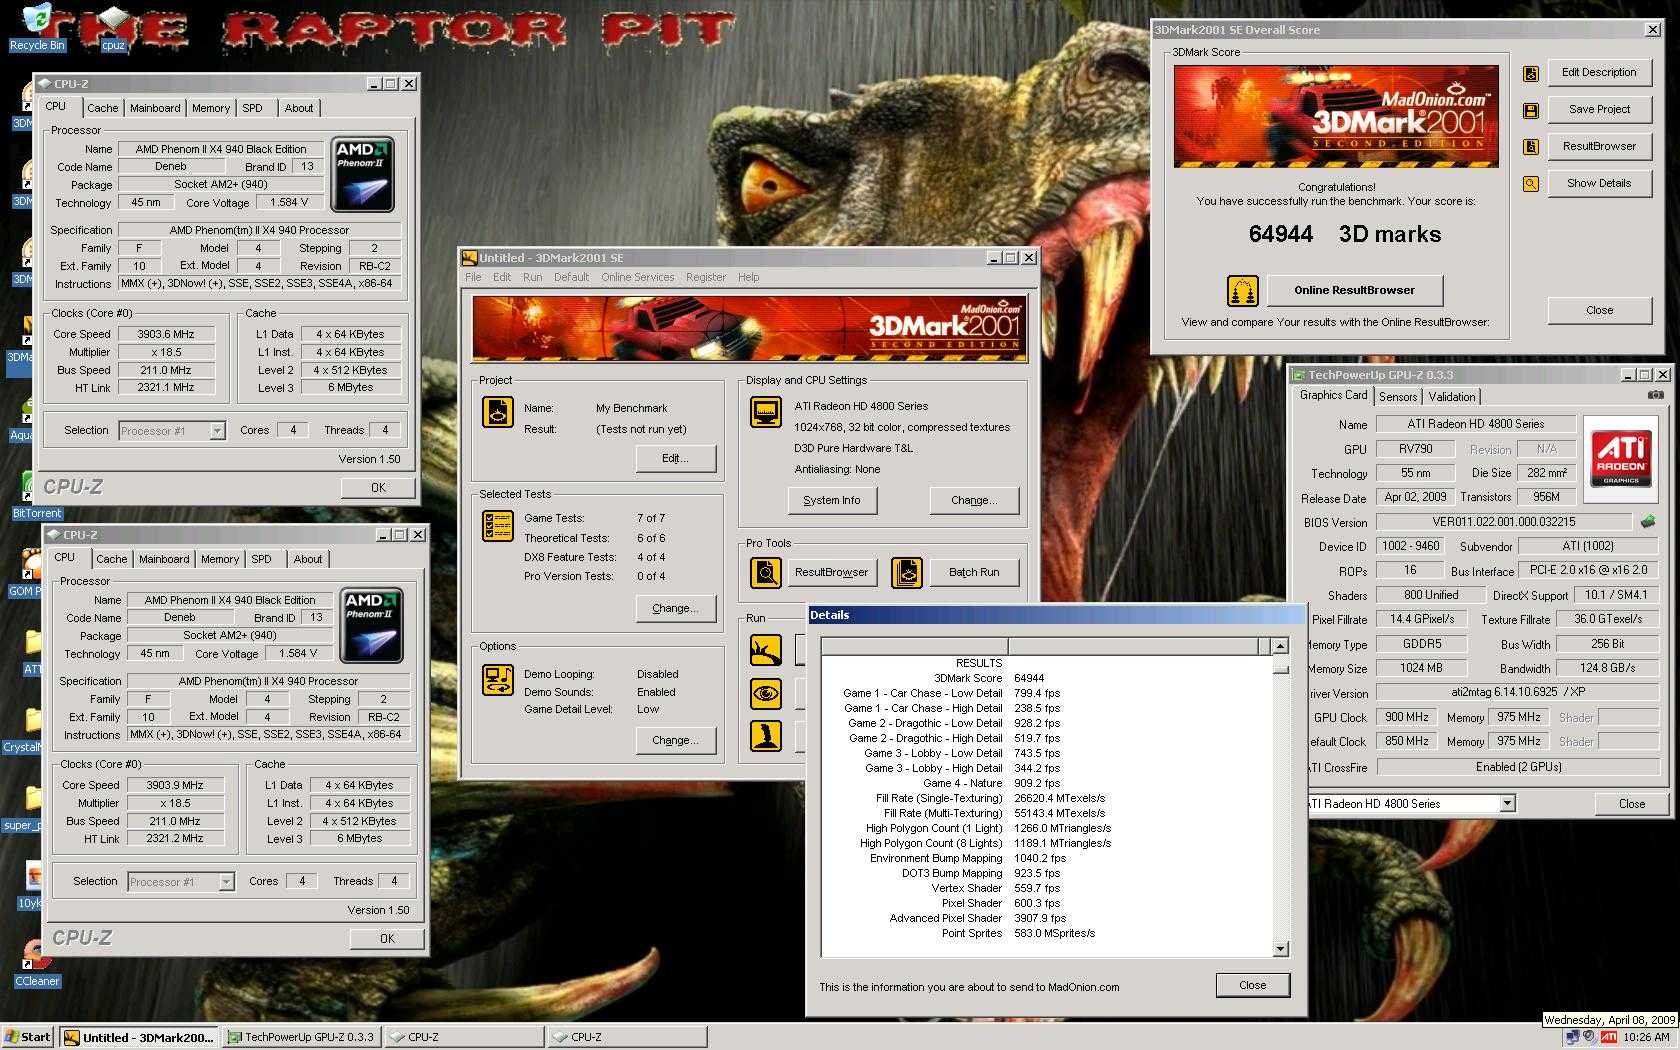Open the Help menu in 3DMark2001 SE

click(x=748, y=277)
